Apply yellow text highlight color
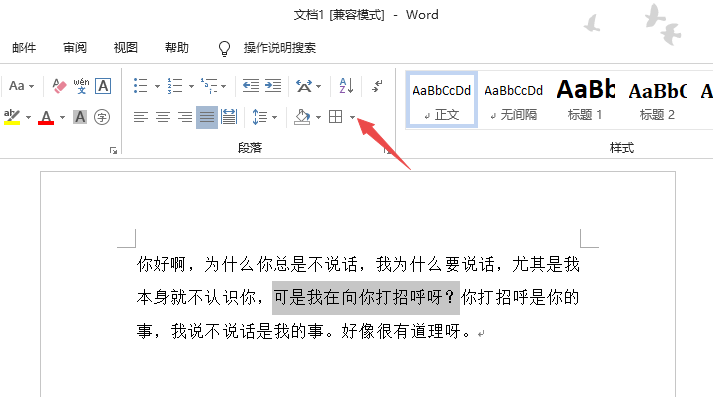 pos(12,117)
